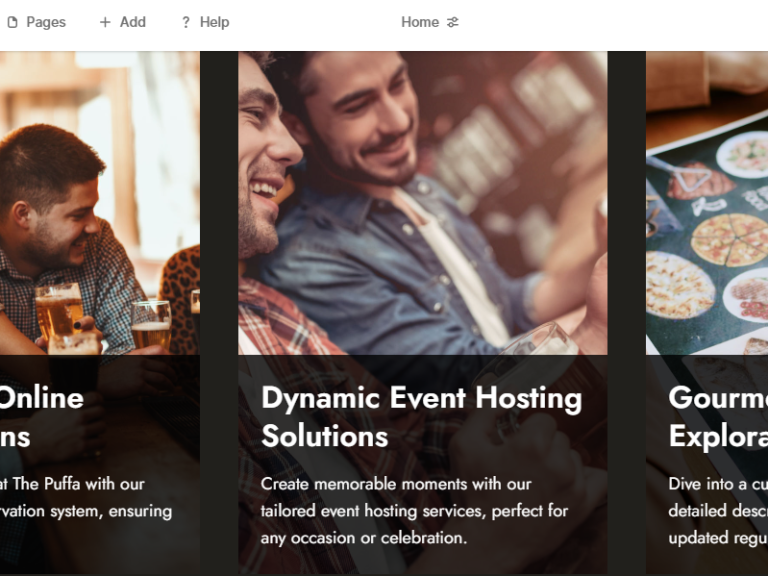This screenshot has height=576, width=768.
Task: Open page settings sliders icon beside Home
Action: click(x=453, y=22)
